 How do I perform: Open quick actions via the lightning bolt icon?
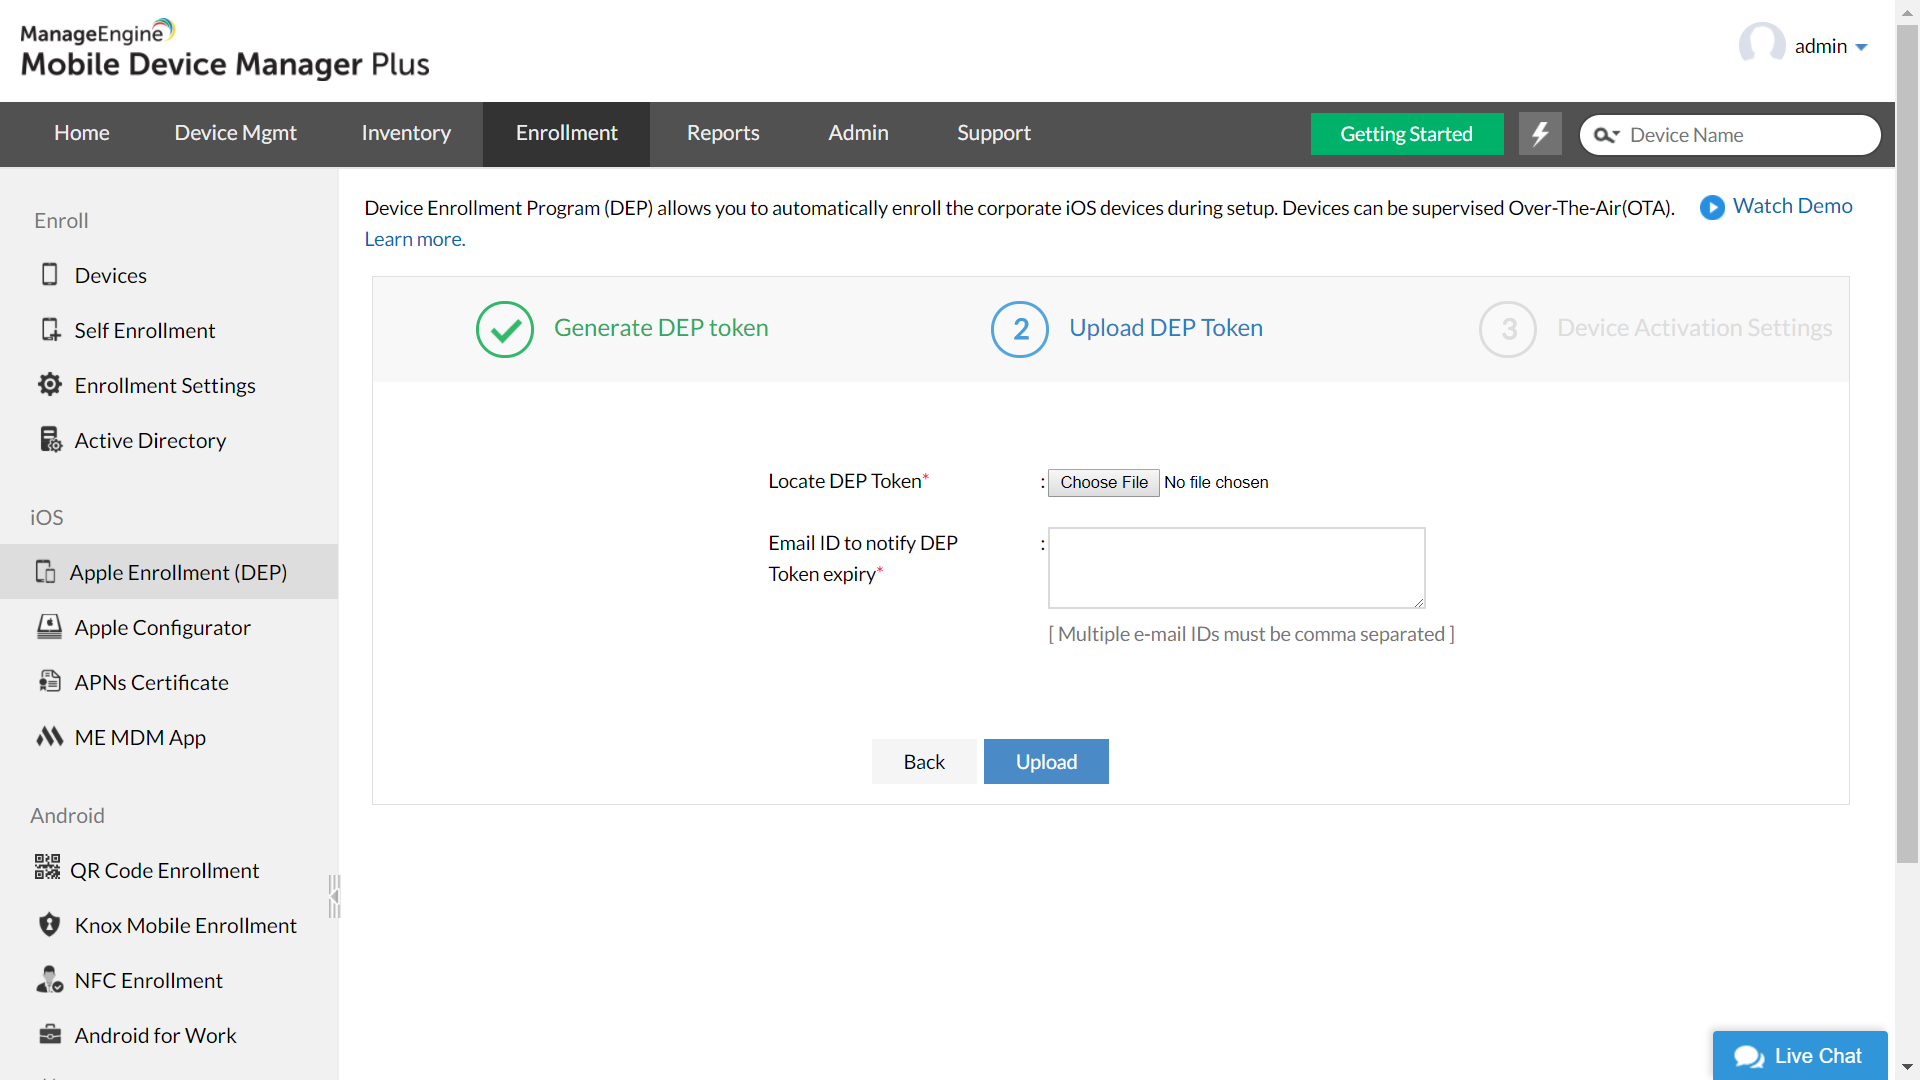click(x=1540, y=133)
